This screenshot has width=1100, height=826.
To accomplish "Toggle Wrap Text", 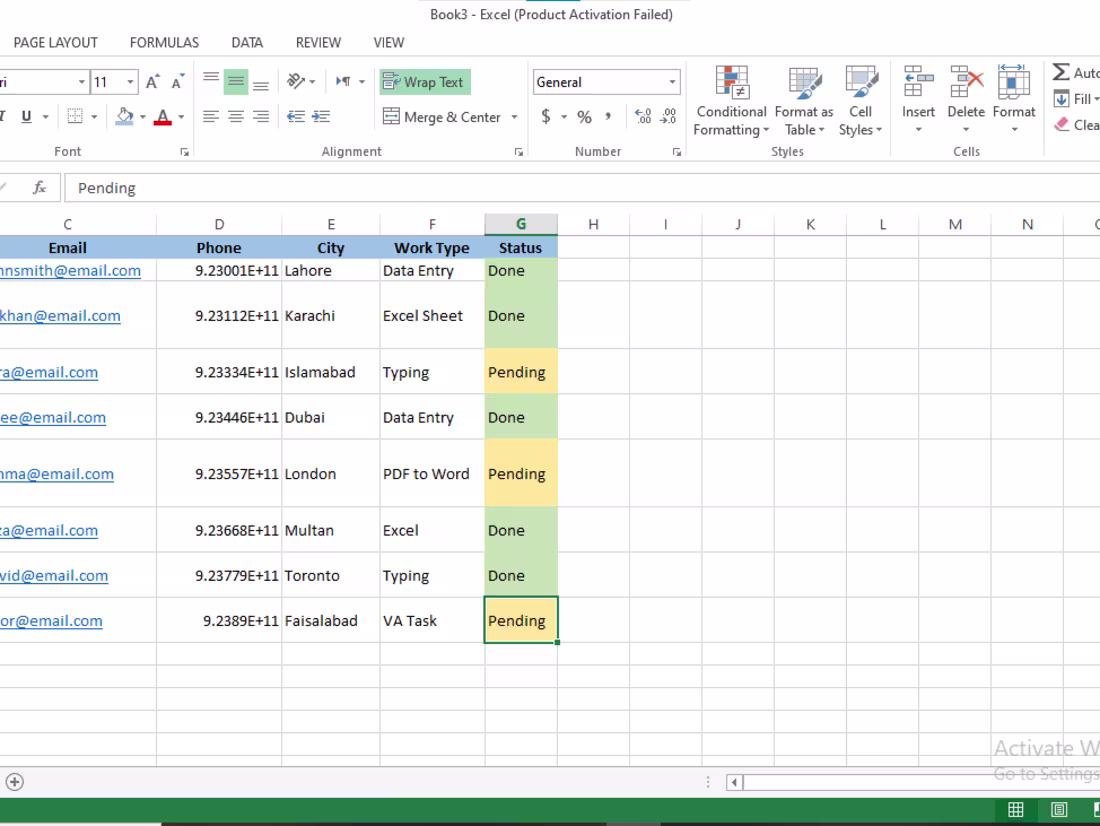I will click(x=425, y=82).
